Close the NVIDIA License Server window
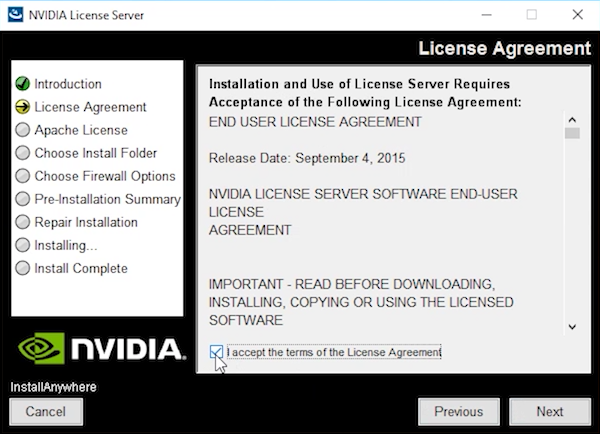 (577, 15)
